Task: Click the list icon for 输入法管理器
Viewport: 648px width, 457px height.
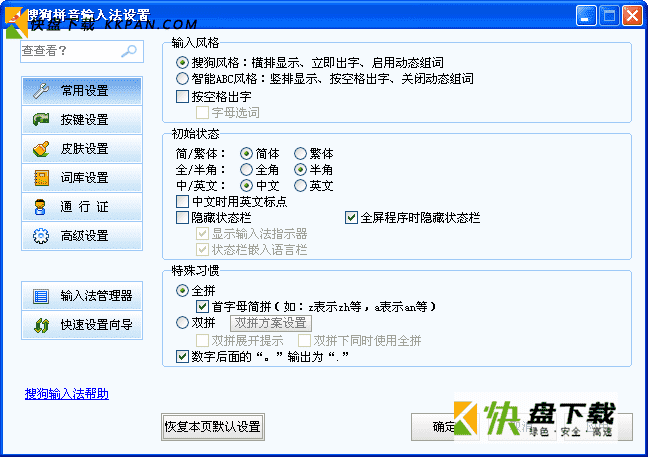Action: point(41,296)
